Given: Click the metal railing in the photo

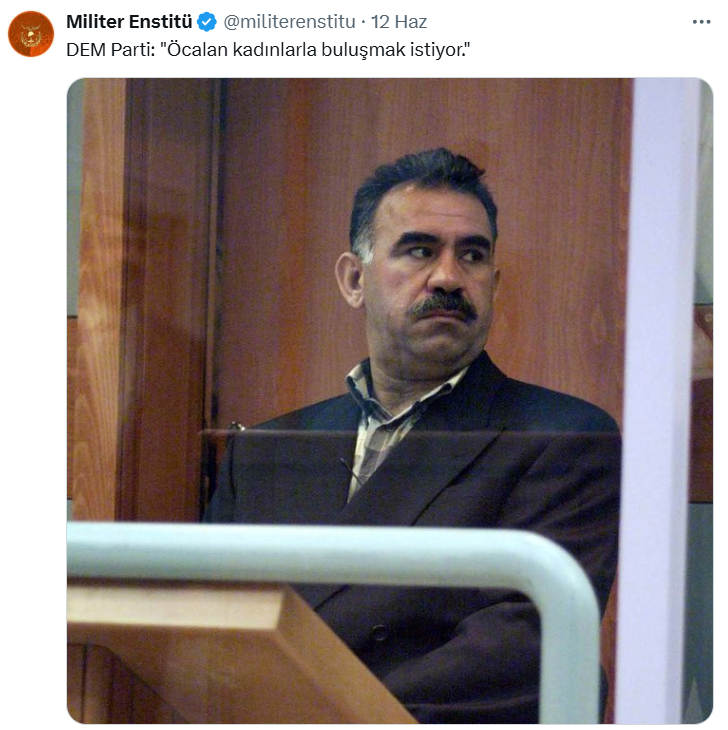Looking at the screenshot, I should [x=326, y=554].
